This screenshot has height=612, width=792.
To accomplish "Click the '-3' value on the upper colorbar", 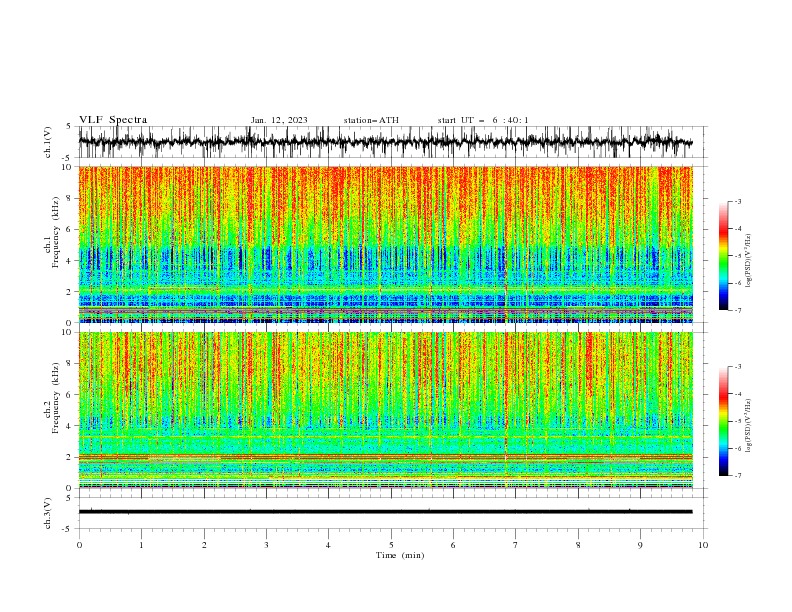I will (737, 201).
